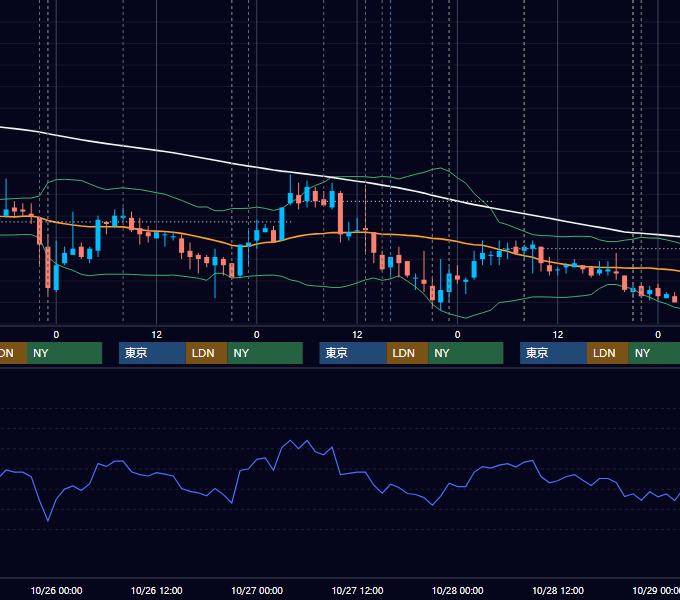Select the NY session block spanning 10/29 00:00
The height and width of the screenshot is (600, 680).
click(x=654, y=353)
